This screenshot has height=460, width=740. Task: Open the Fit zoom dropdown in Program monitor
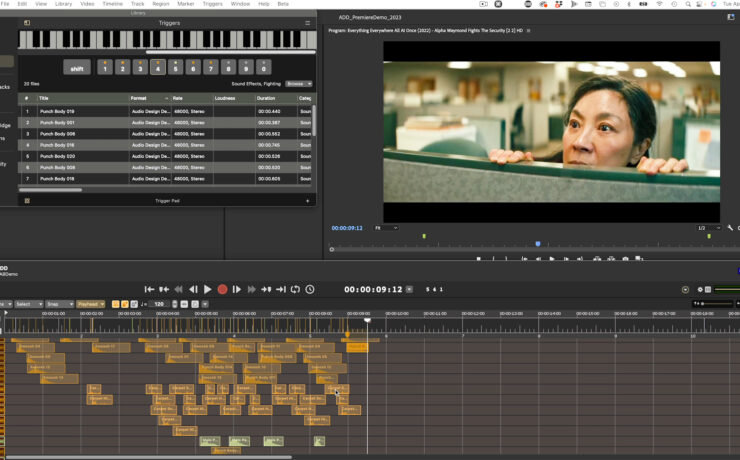coord(386,228)
